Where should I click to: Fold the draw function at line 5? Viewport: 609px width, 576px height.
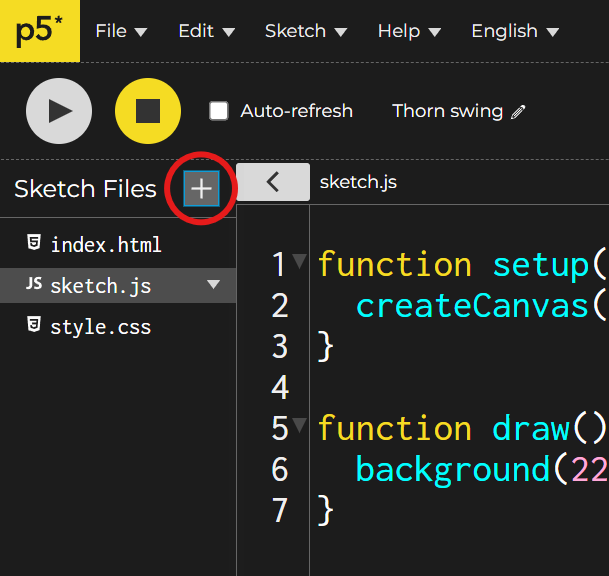click(x=300, y=427)
